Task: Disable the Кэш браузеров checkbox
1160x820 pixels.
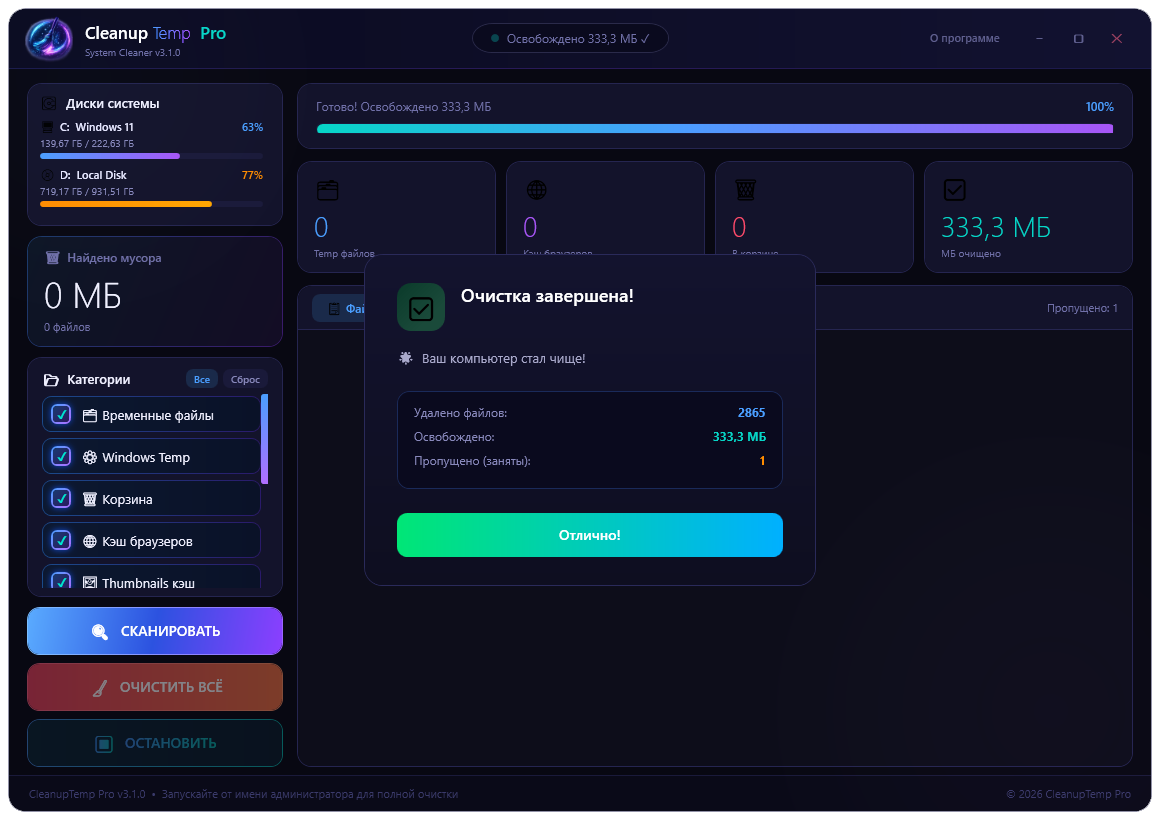Action: click(x=61, y=541)
